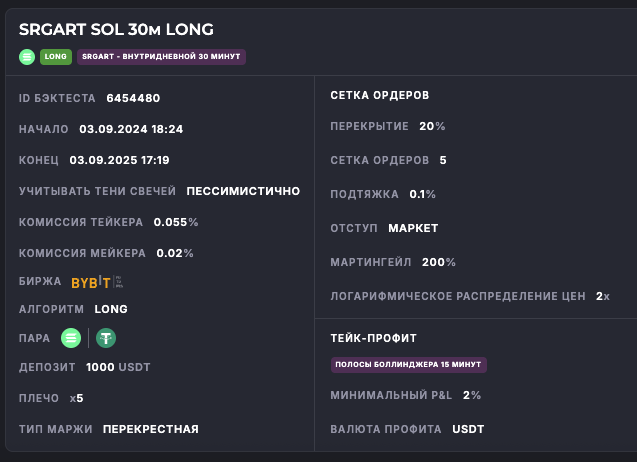The width and height of the screenshot is (637, 462).
Task: Click the maker commission 0.02% value
Action: pos(174,253)
